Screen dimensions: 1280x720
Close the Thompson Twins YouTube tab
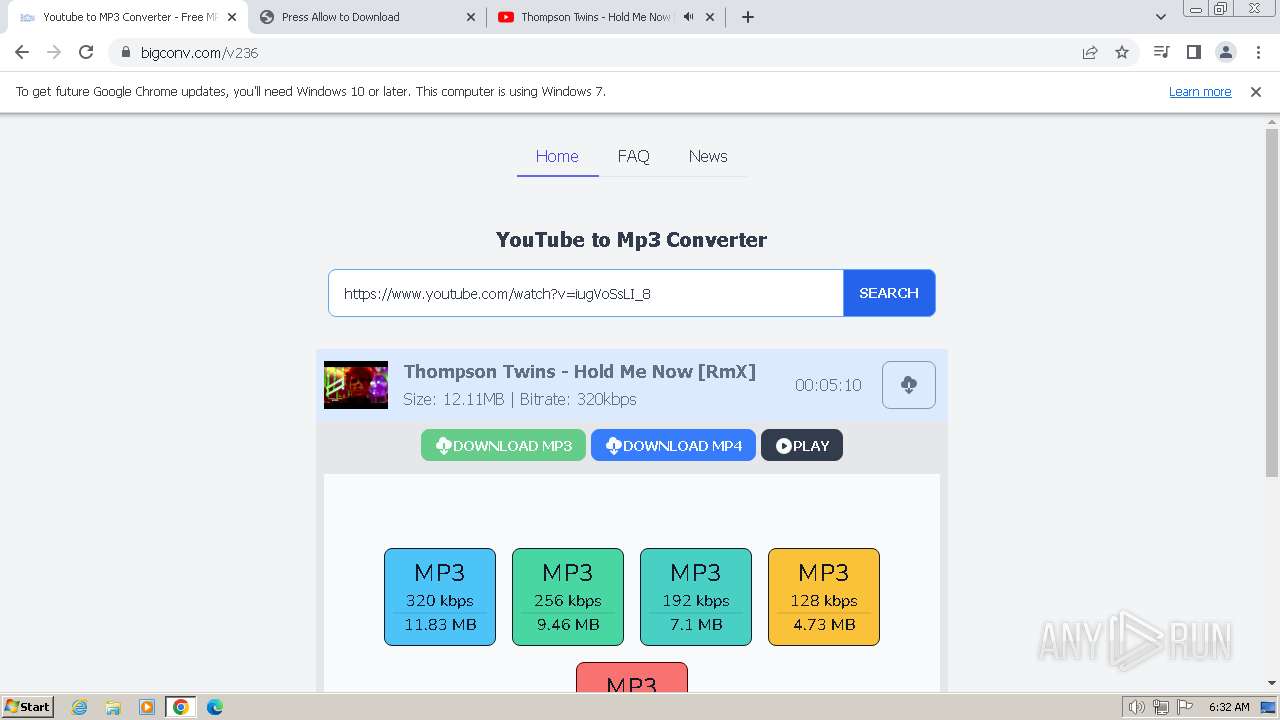(710, 17)
